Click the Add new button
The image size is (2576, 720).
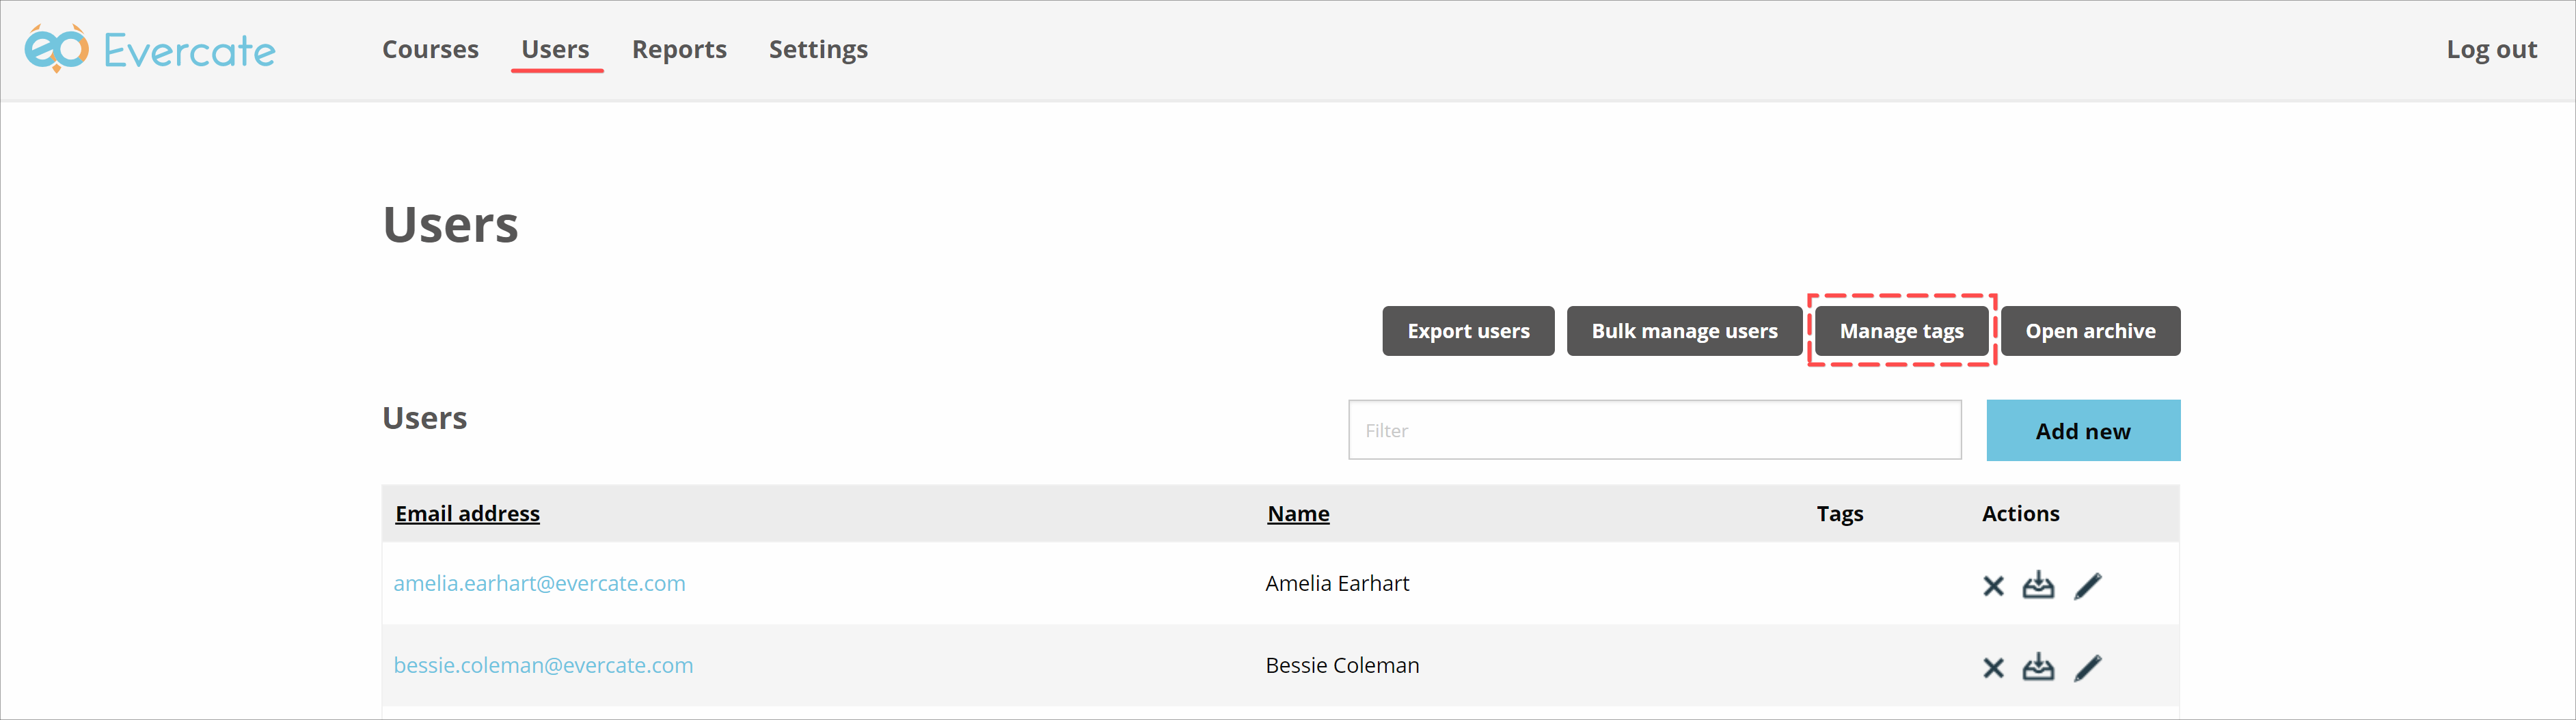(x=2083, y=430)
